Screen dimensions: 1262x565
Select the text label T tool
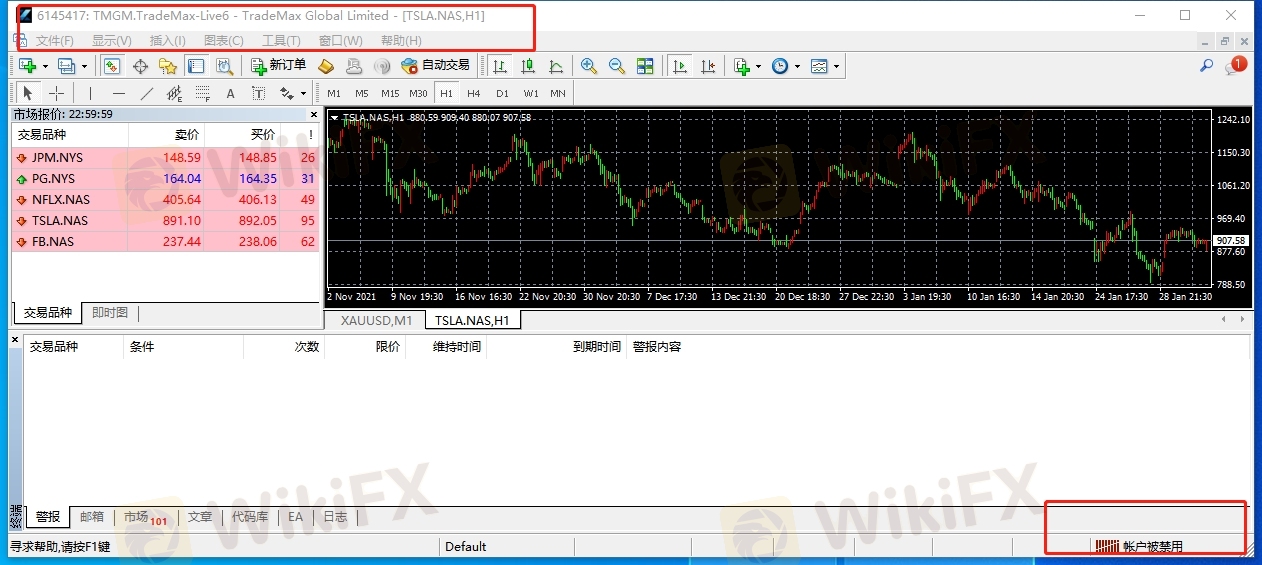click(x=258, y=93)
